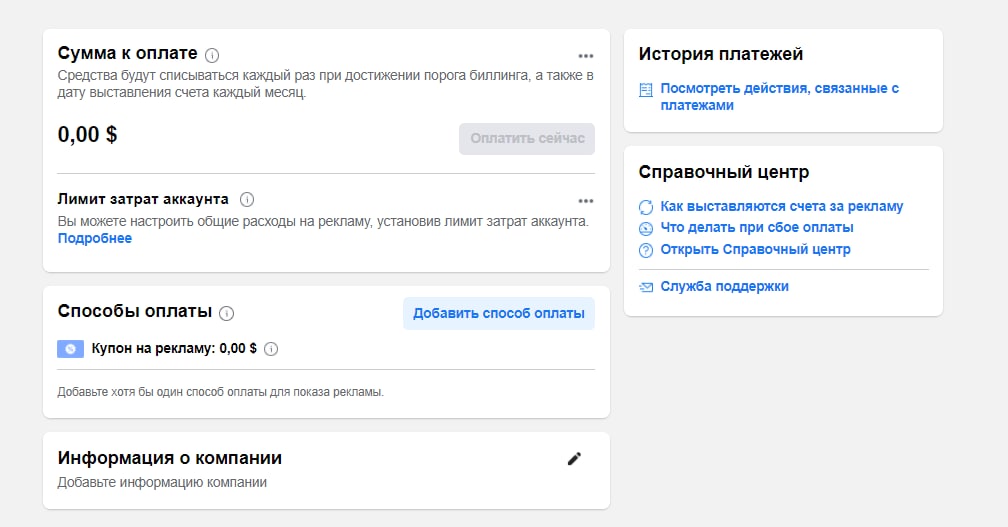The height and width of the screenshot is (527, 1008).
Task: Click Добавить способ оплаты button
Action: click(x=499, y=314)
